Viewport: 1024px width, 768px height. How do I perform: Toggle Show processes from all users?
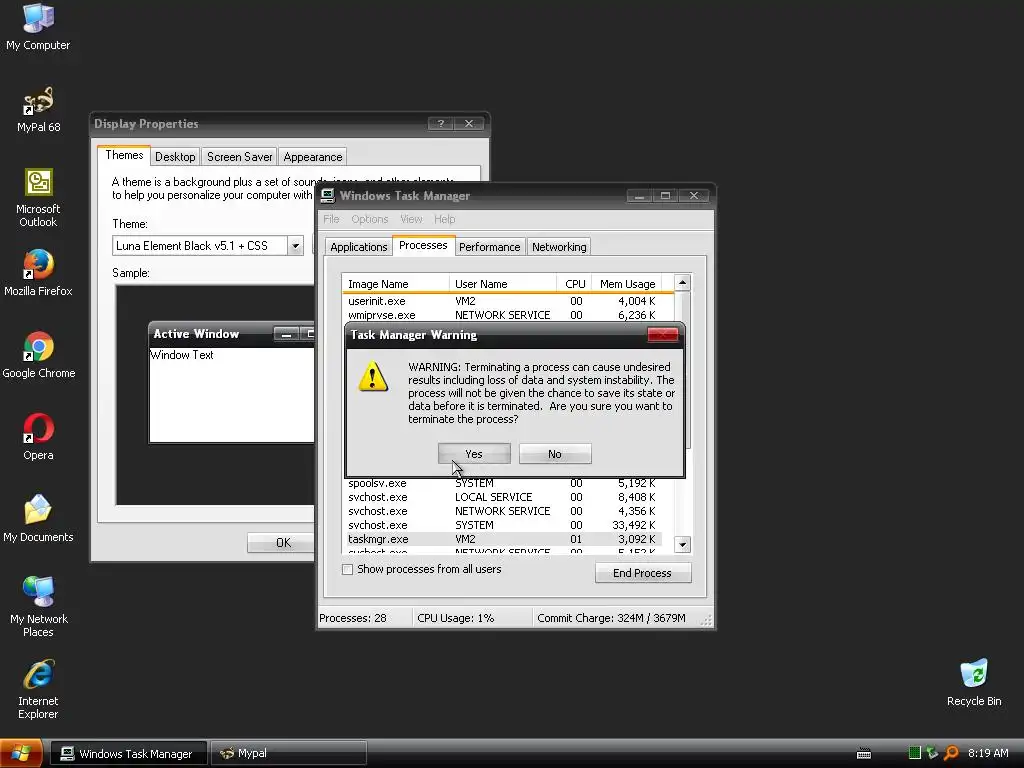coord(347,569)
